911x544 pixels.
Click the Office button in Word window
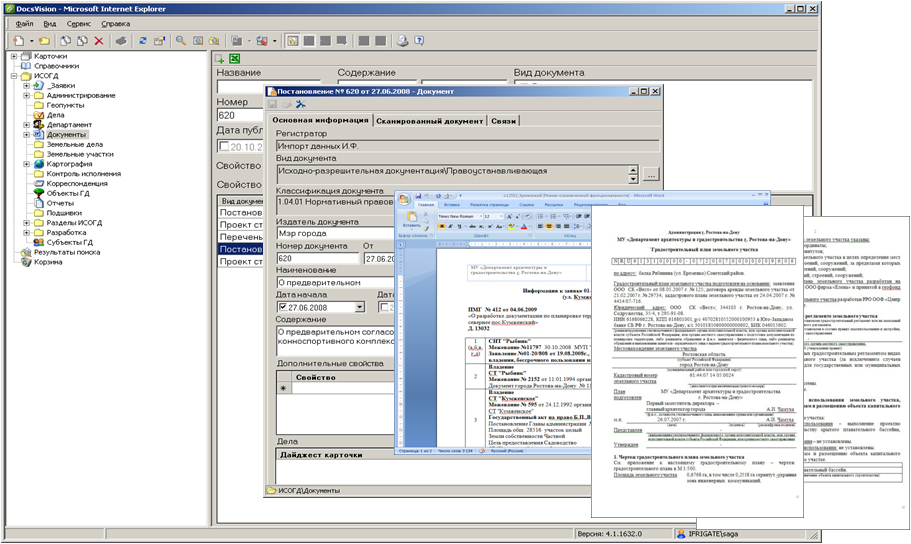[404, 199]
